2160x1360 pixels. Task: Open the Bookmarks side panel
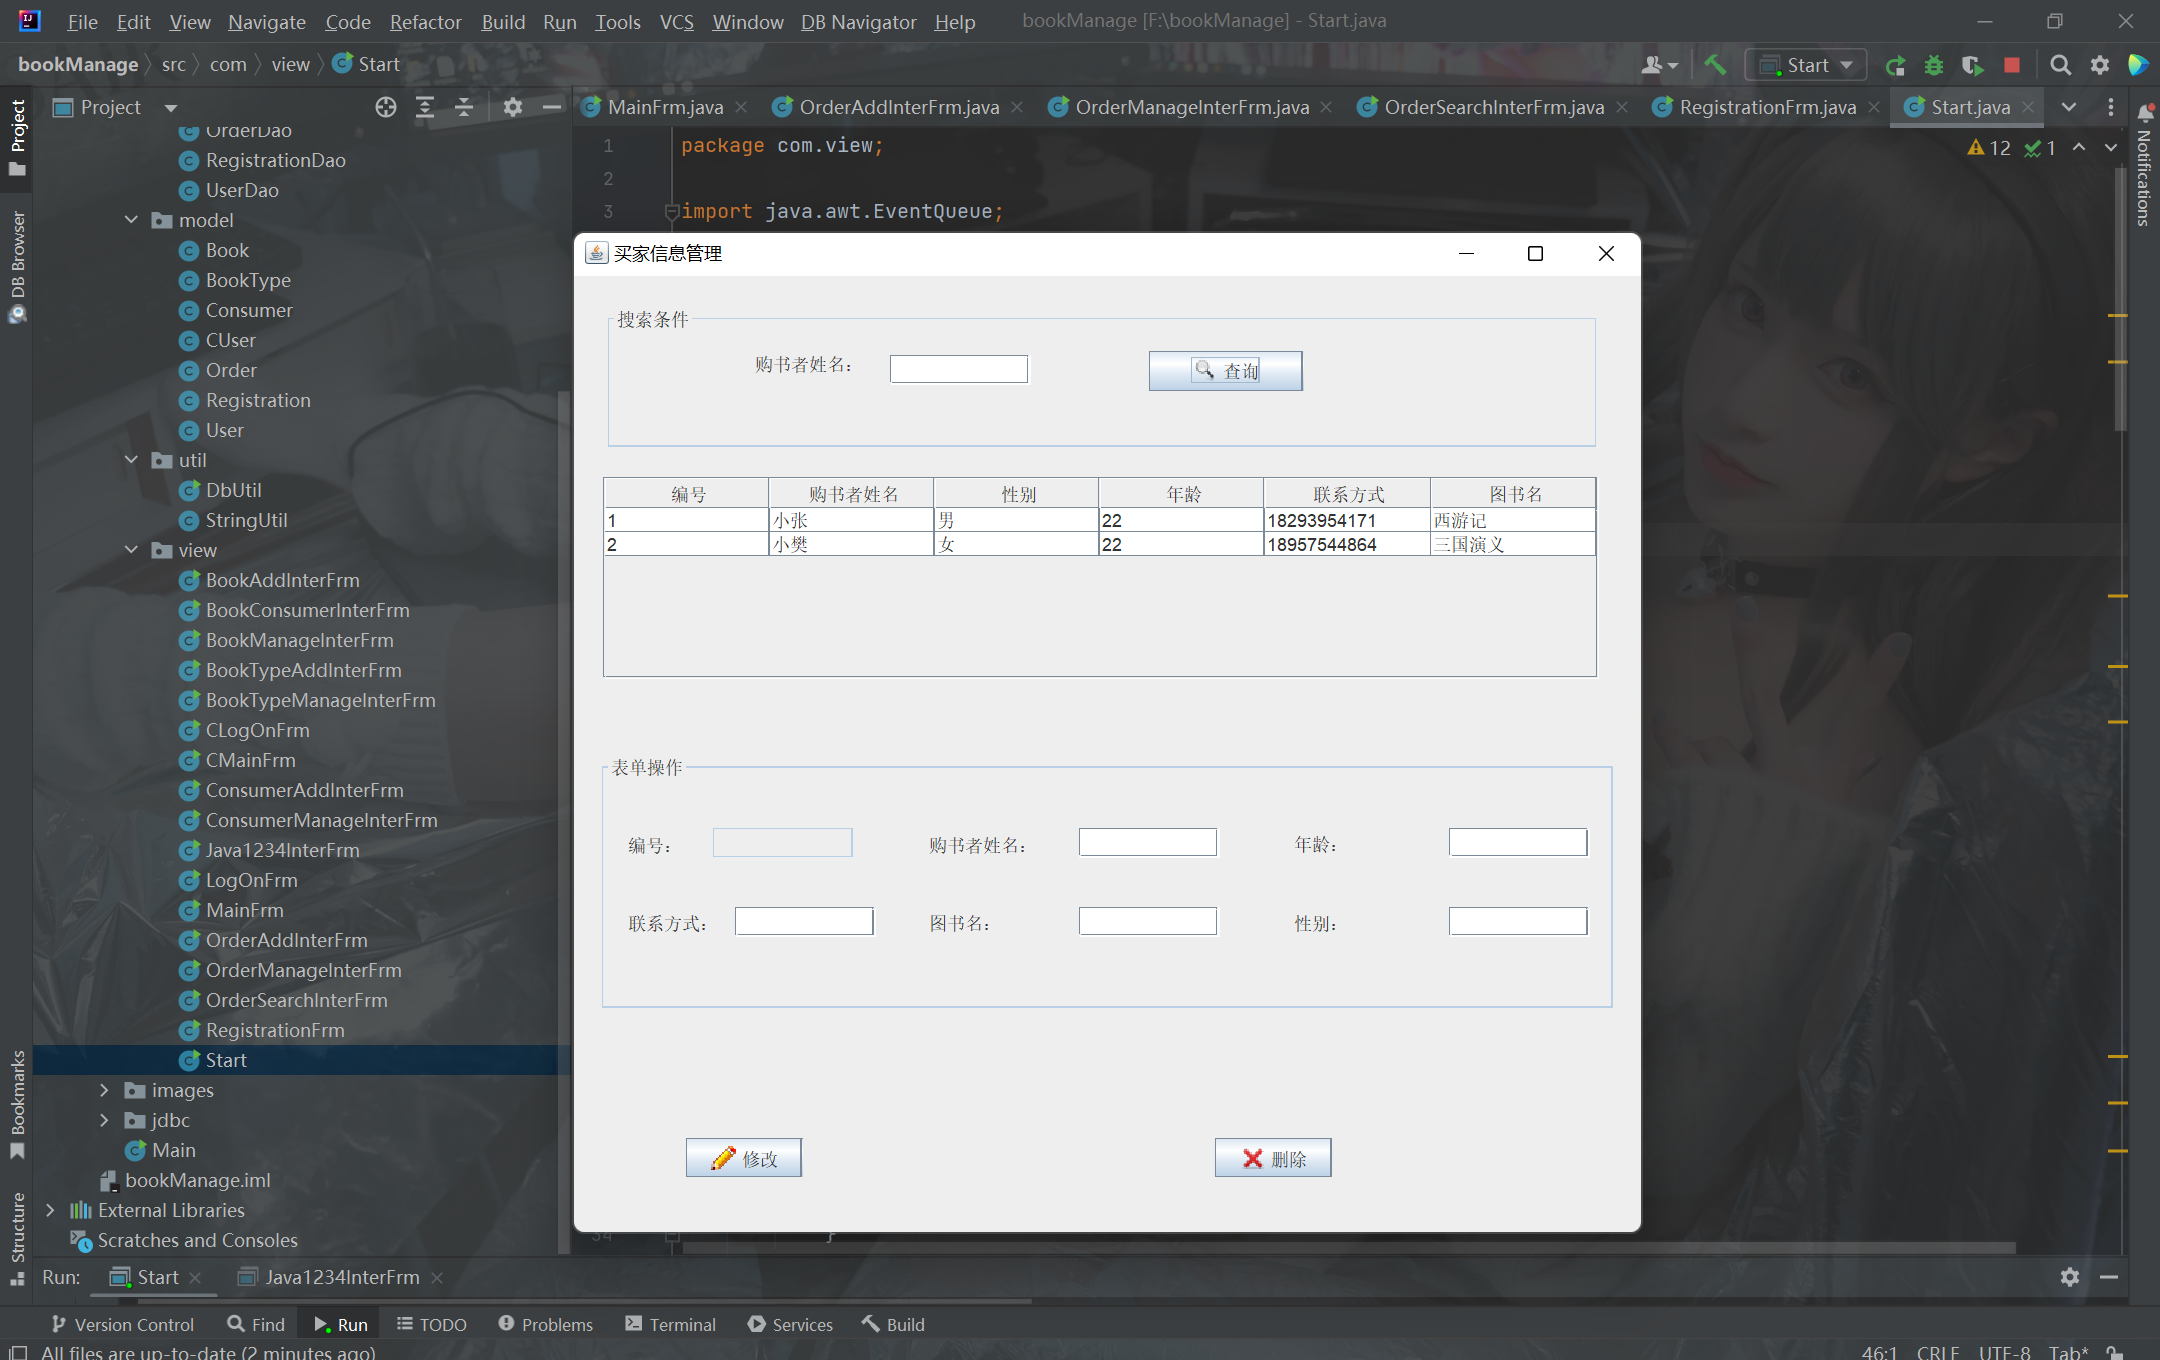point(17,1103)
